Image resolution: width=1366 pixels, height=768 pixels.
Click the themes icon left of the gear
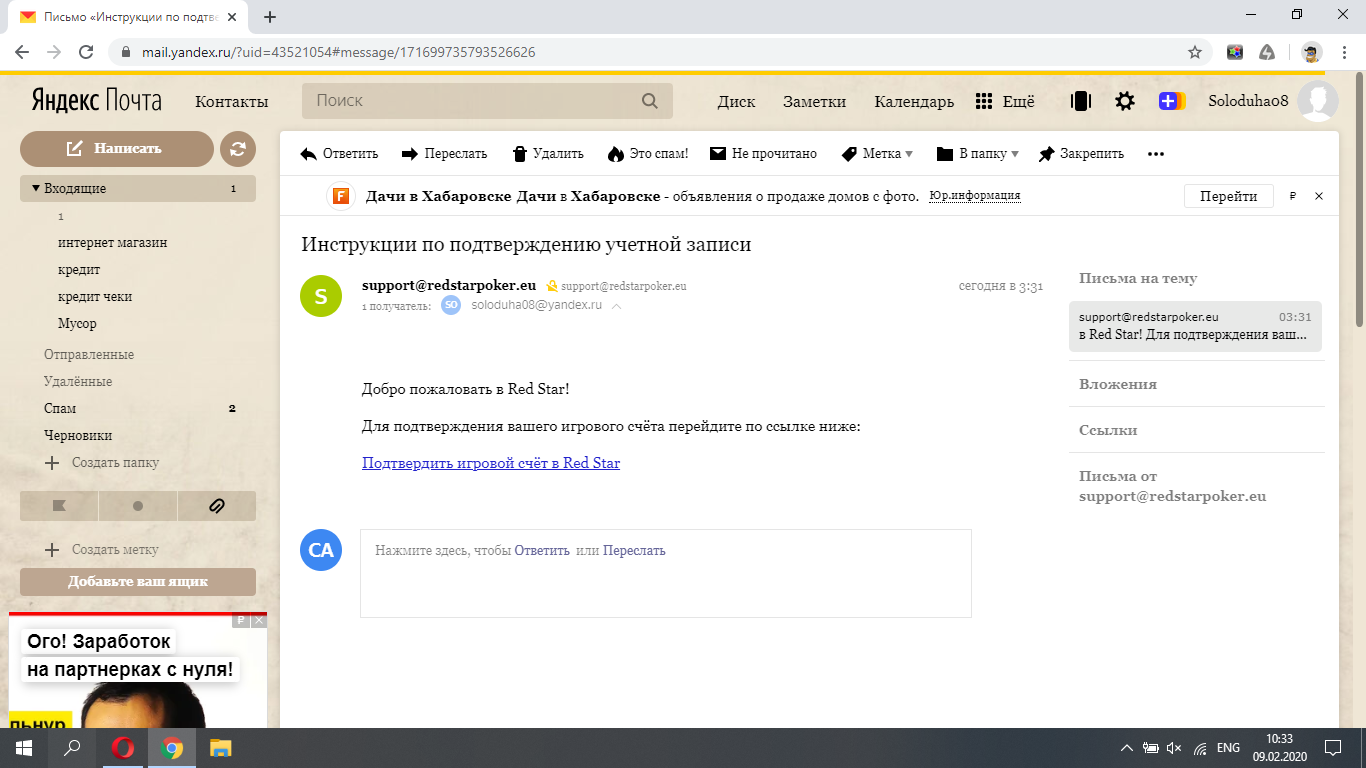1080,101
